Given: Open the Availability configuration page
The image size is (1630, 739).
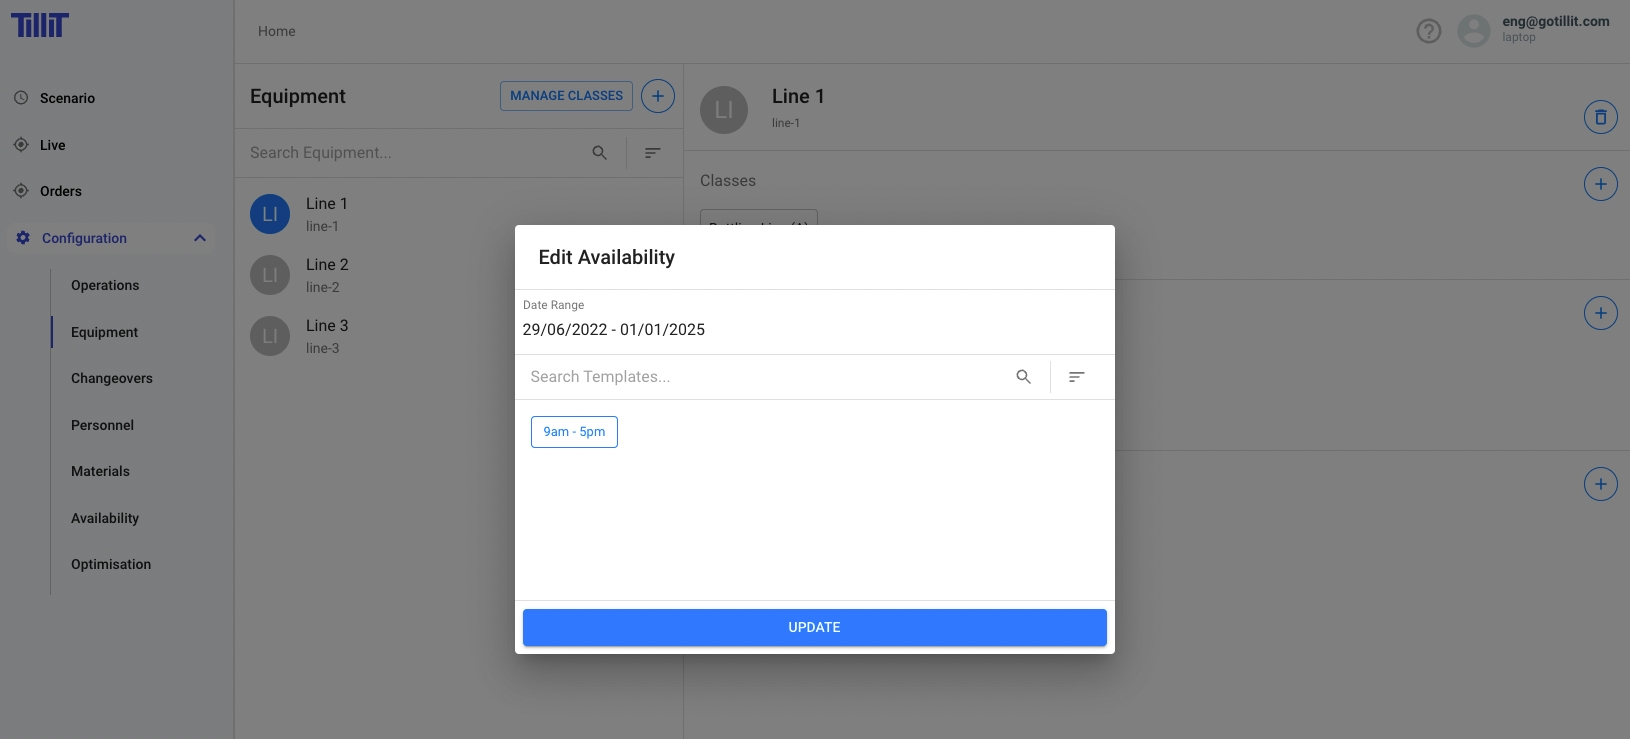Looking at the screenshot, I should [x=105, y=518].
